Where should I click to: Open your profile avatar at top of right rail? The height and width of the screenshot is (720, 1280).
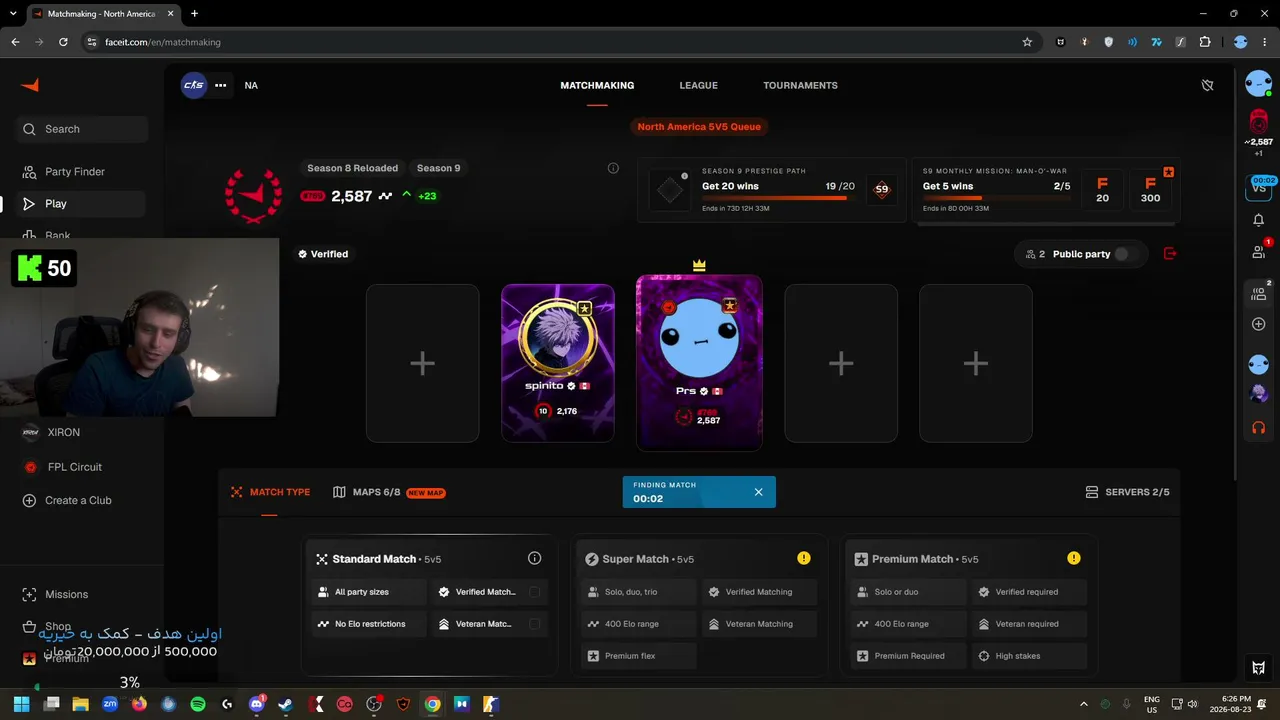pyautogui.click(x=1259, y=84)
